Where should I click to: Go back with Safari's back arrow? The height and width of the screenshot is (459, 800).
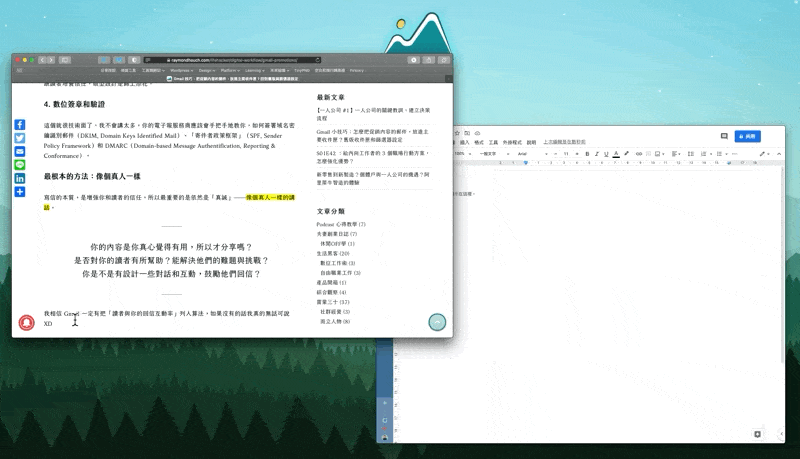(42, 60)
